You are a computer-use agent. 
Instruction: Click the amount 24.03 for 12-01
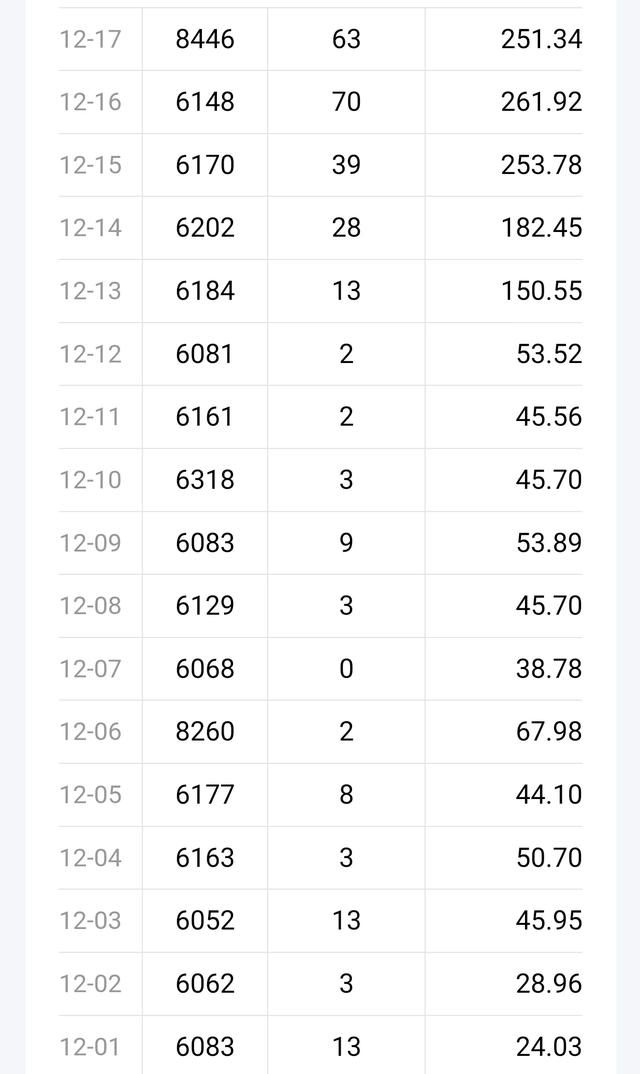(x=549, y=1047)
